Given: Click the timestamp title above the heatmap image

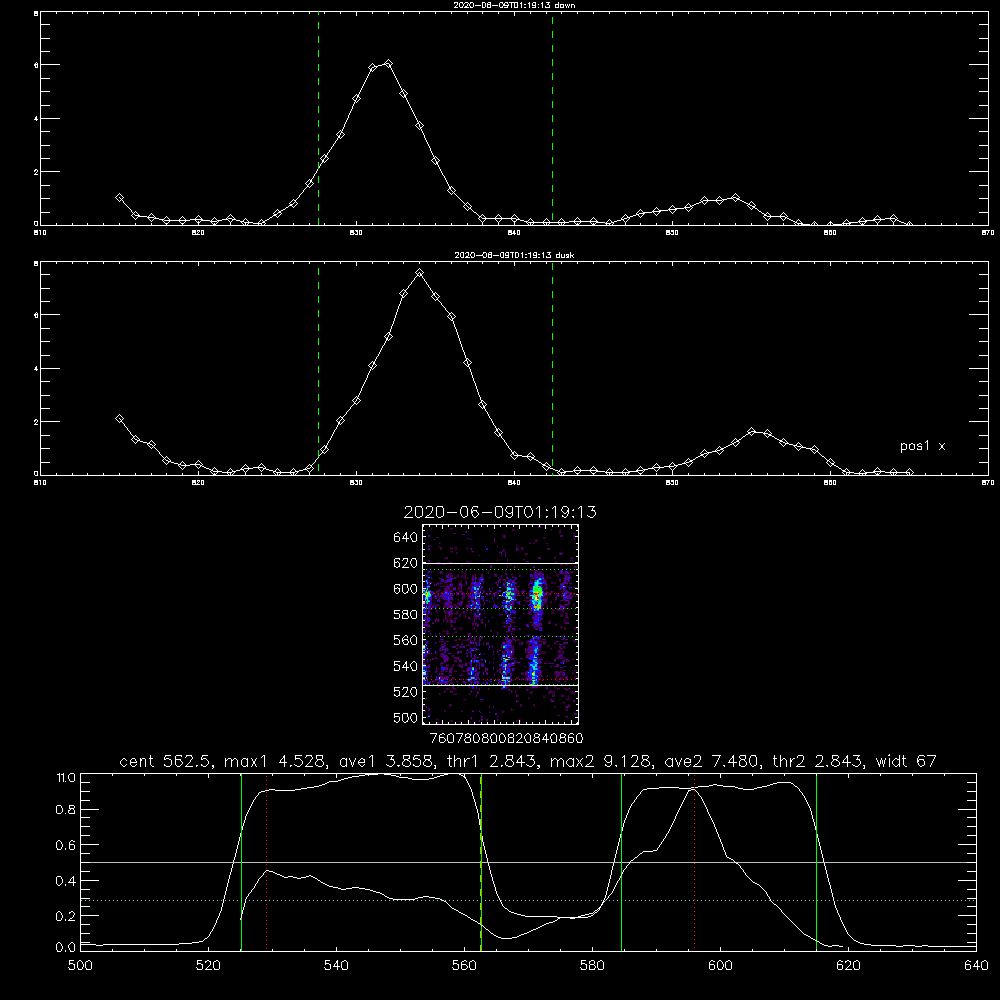Looking at the screenshot, I should 500,512.
